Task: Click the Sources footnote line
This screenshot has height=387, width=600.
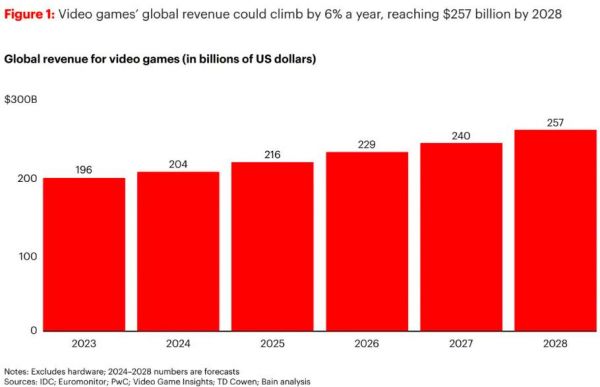Action: pos(157,382)
